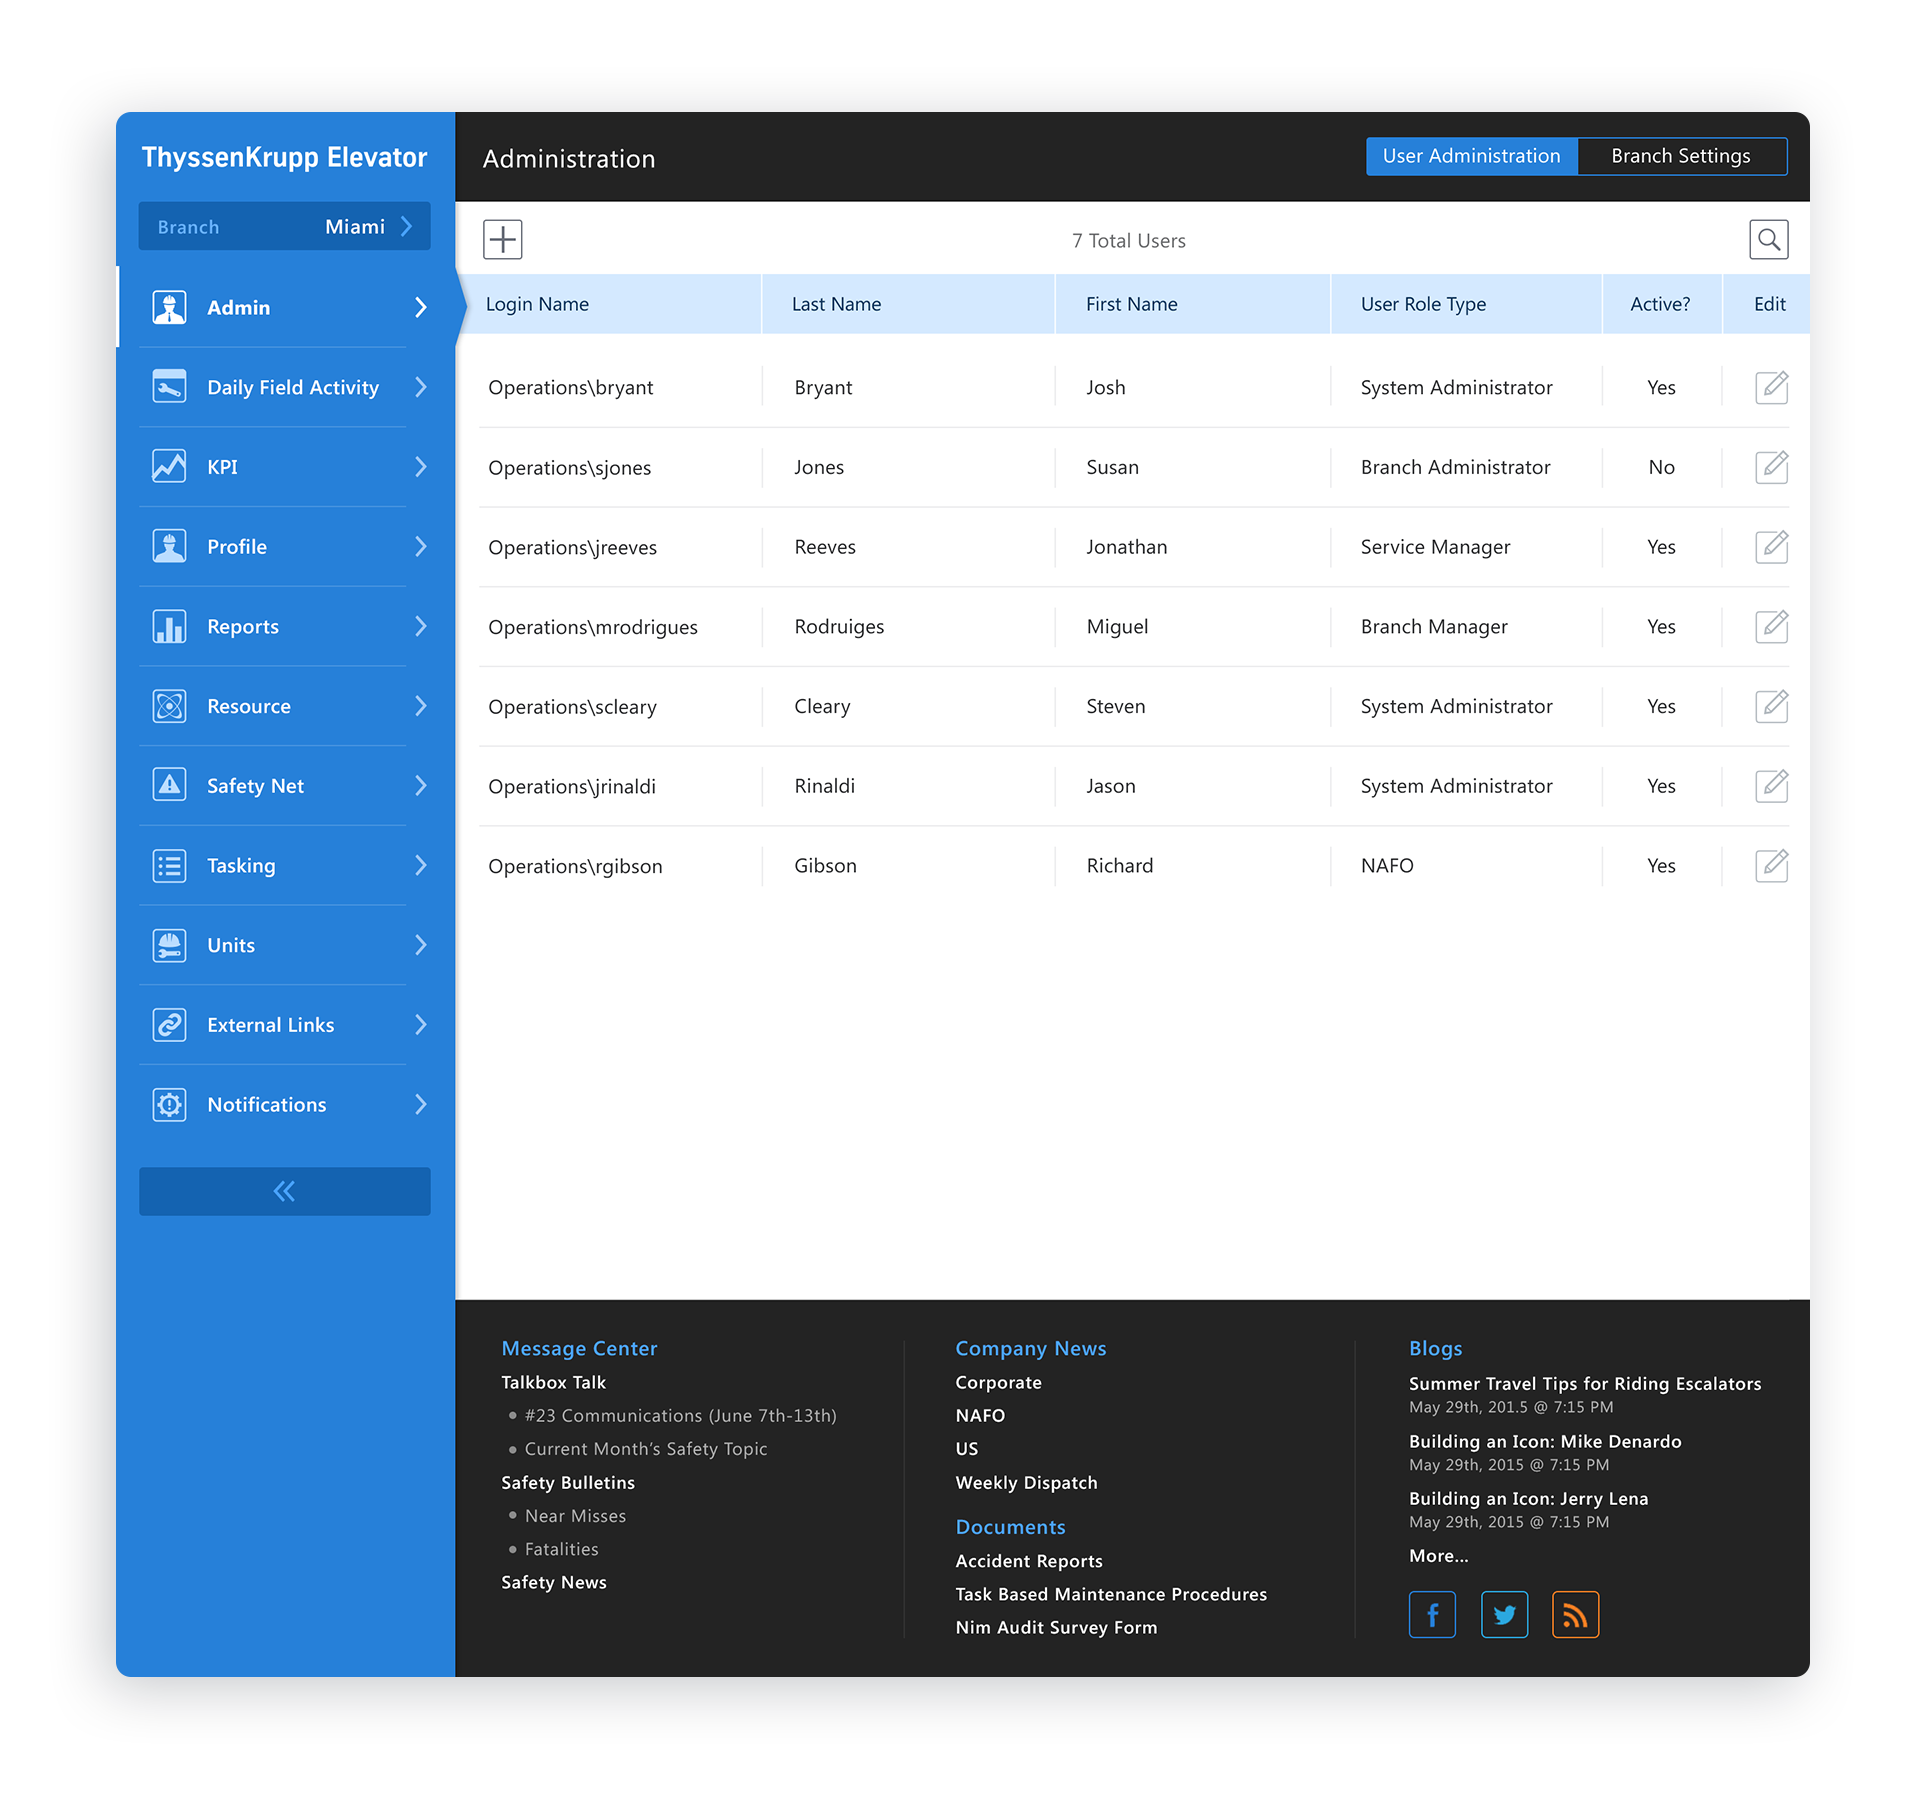Click the Safety Net warning icon
The height and width of the screenshot is (1793, 1920).
[169, 785]
